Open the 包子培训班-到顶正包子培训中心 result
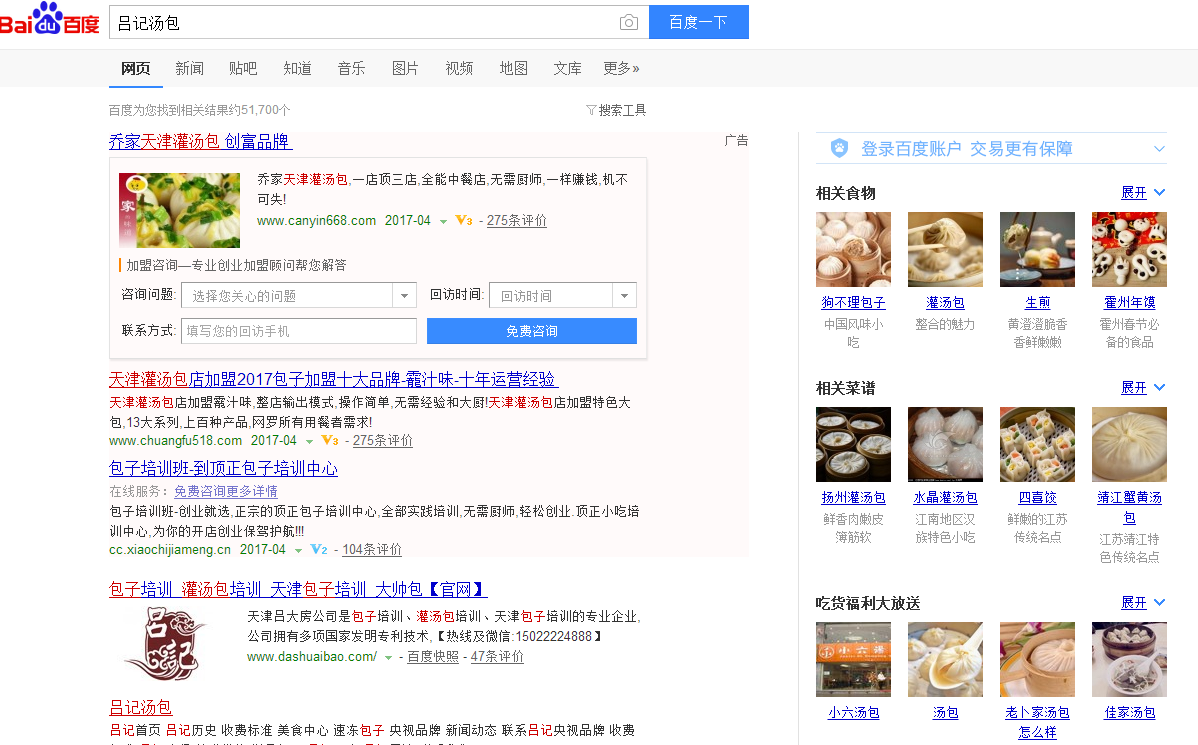 (223, 468)
